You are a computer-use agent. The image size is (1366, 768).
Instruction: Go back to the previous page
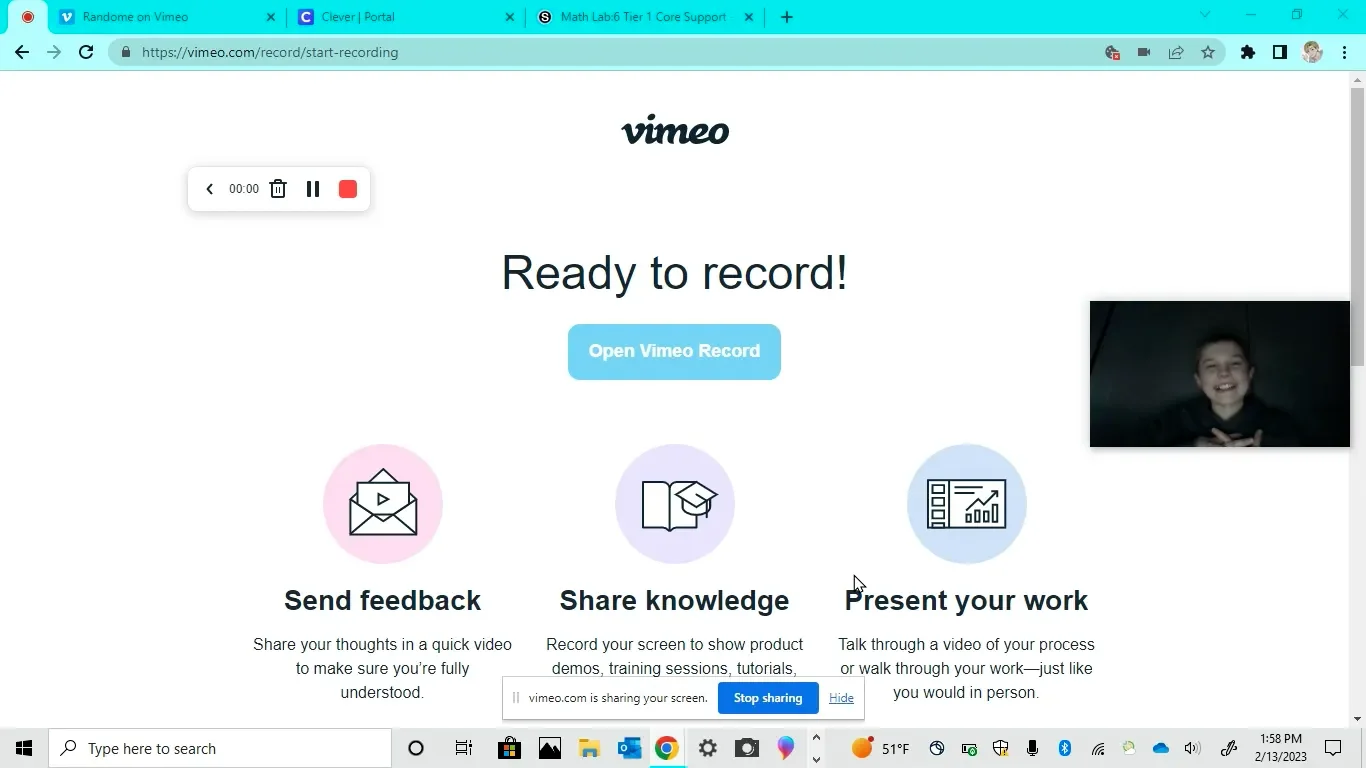(22, 52)
